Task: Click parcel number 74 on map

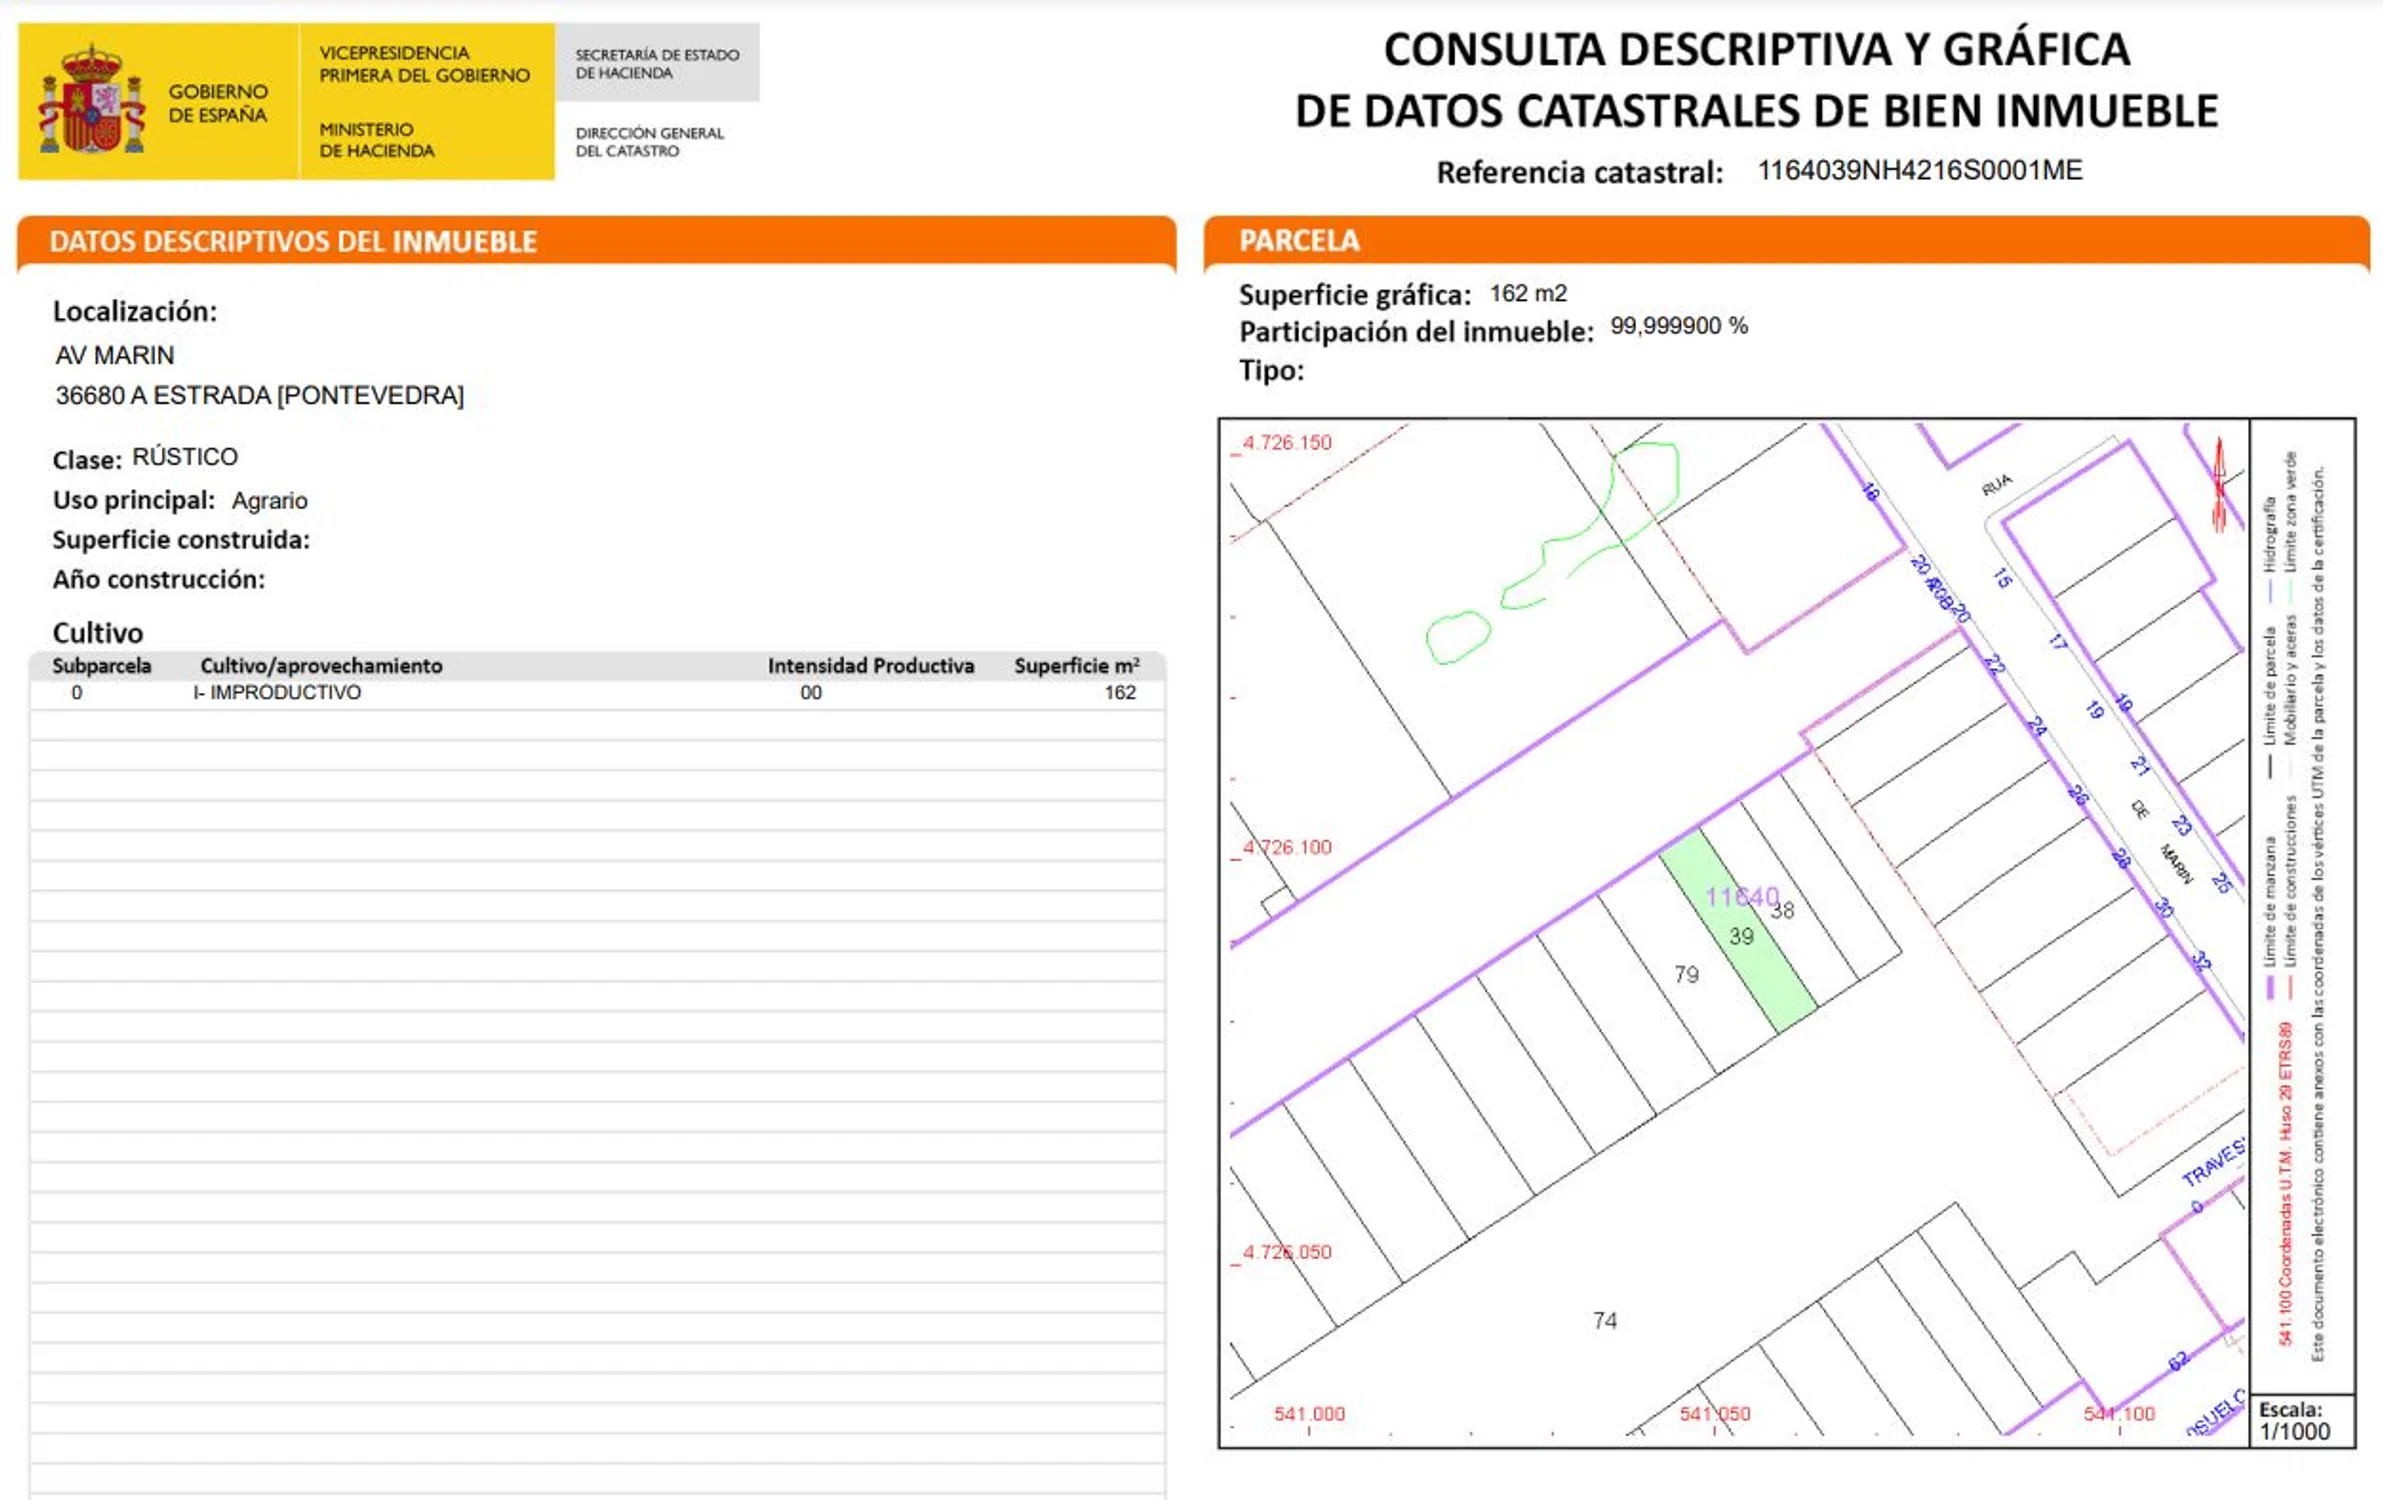Action: (x=1604, y=1320)
